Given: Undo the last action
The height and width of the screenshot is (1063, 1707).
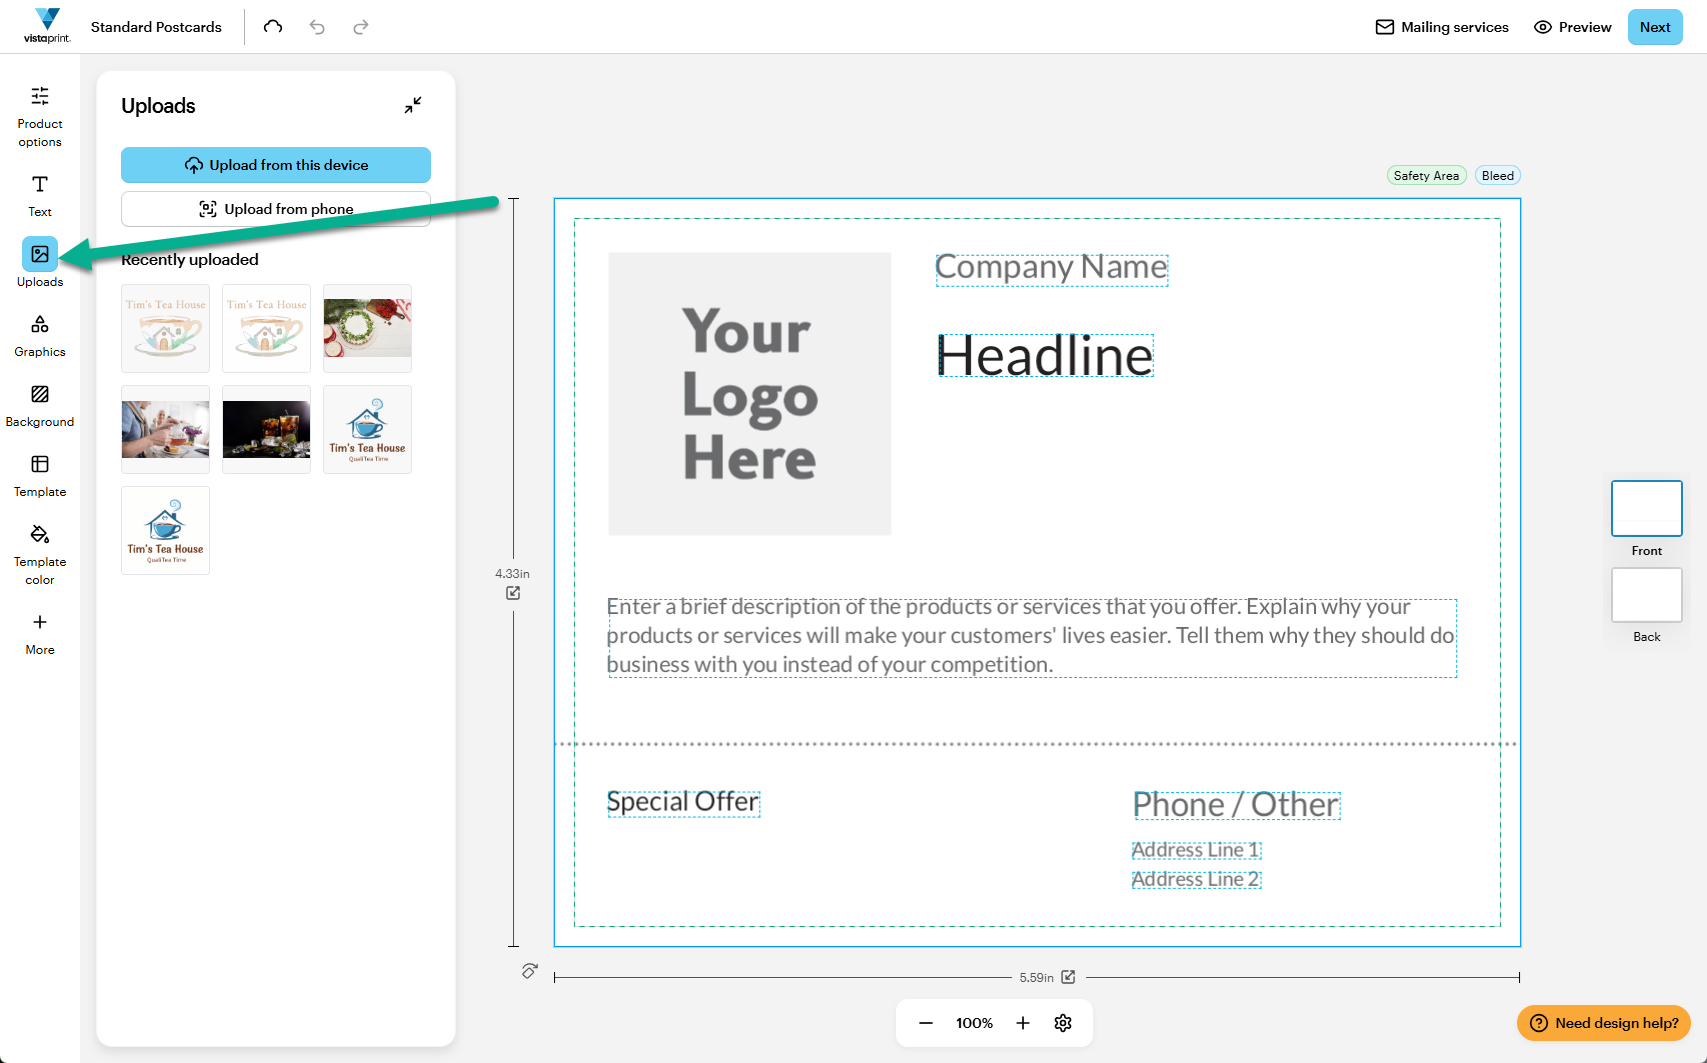Looking at the screenshot, I should (317, 27).
